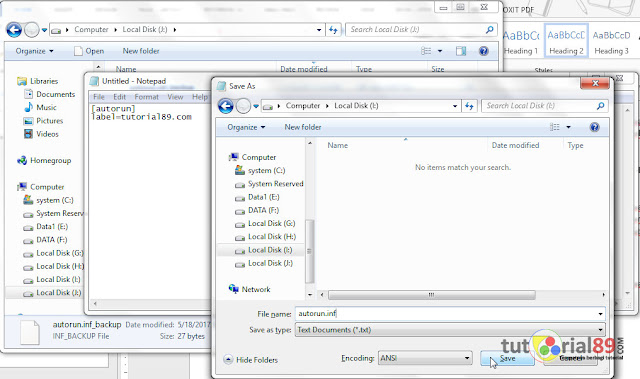Click Back arrow in Explorer window
Viewport: 640px width, 379px height.
14,30
